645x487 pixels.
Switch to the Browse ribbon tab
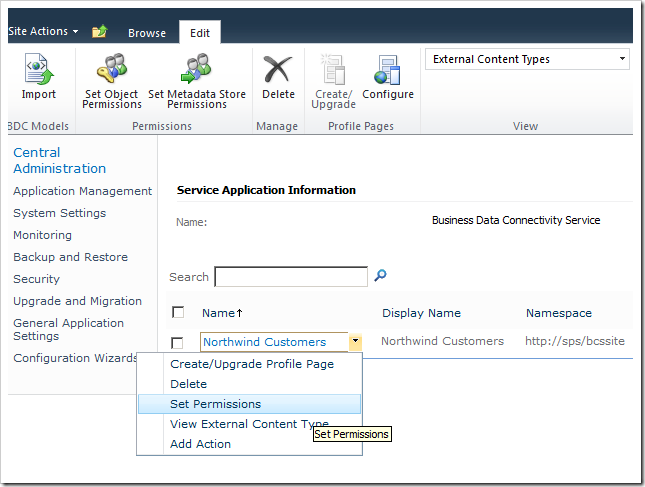[147, 33]
